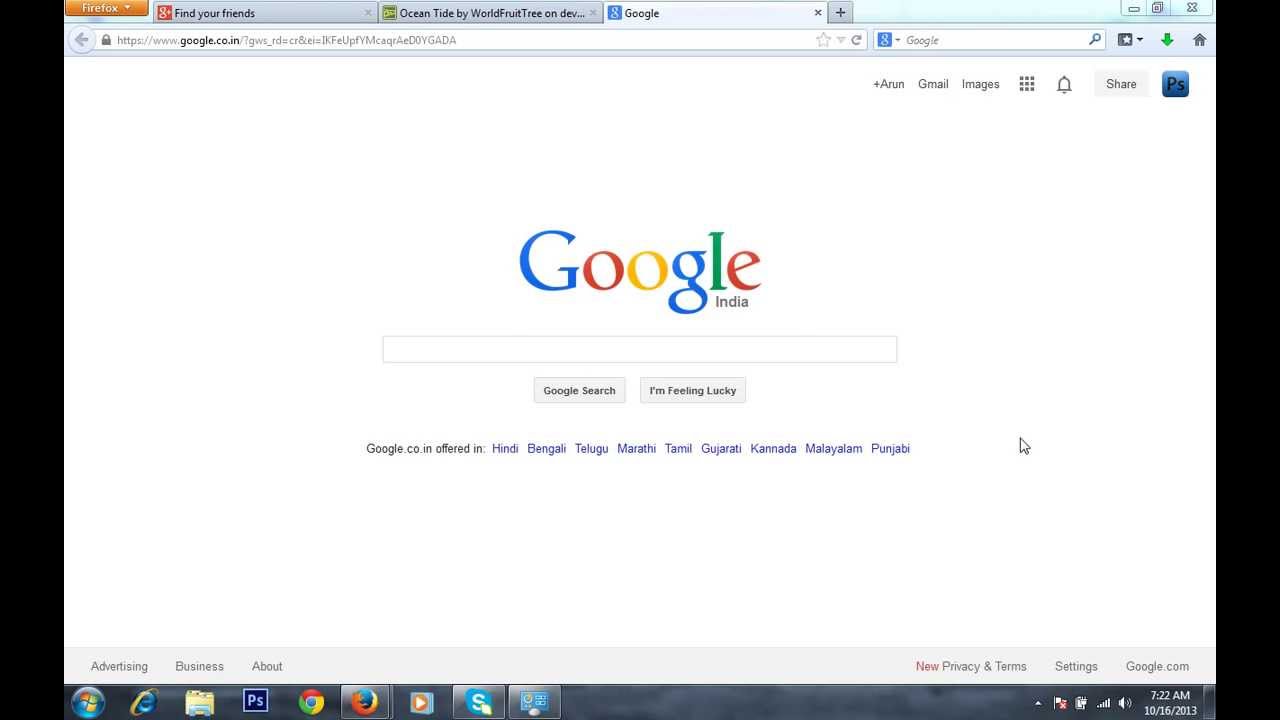The width and height of the screenshot is (1280, 720).
Task: Switch Google to Bengali
Action: [546, 449]
